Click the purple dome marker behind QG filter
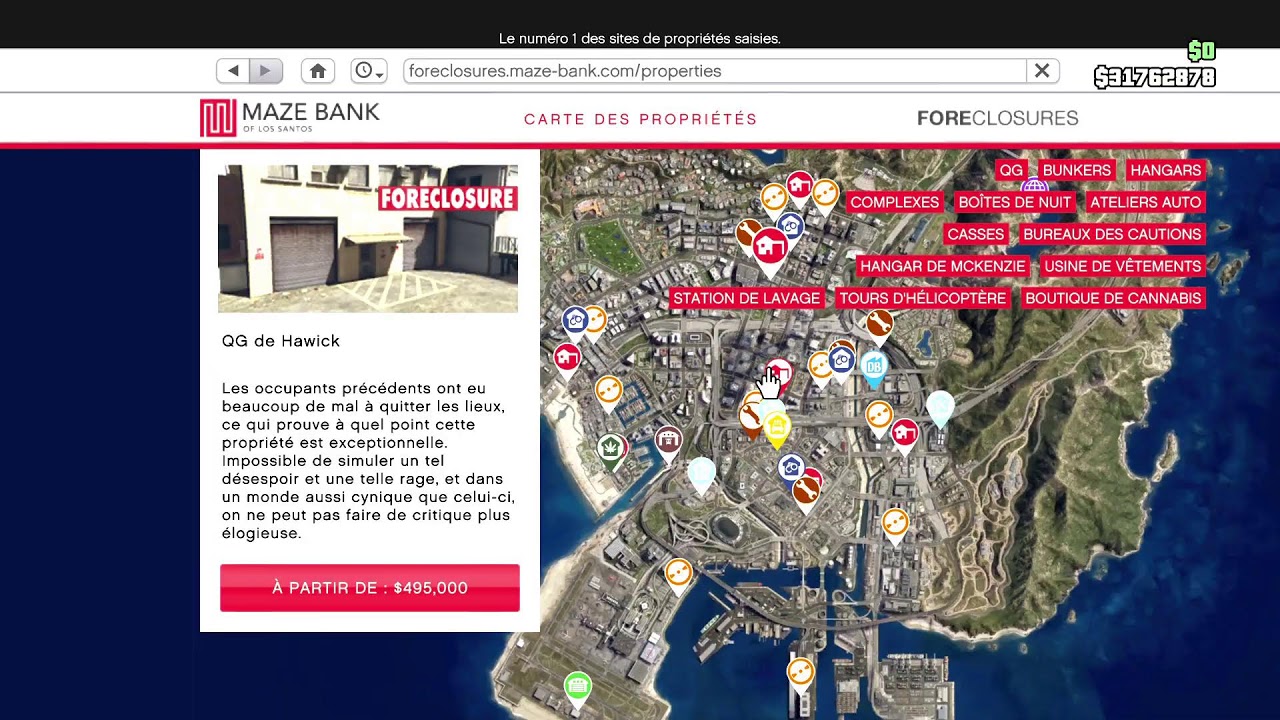Screen dimensions: 1280x720 (1034, 186)
